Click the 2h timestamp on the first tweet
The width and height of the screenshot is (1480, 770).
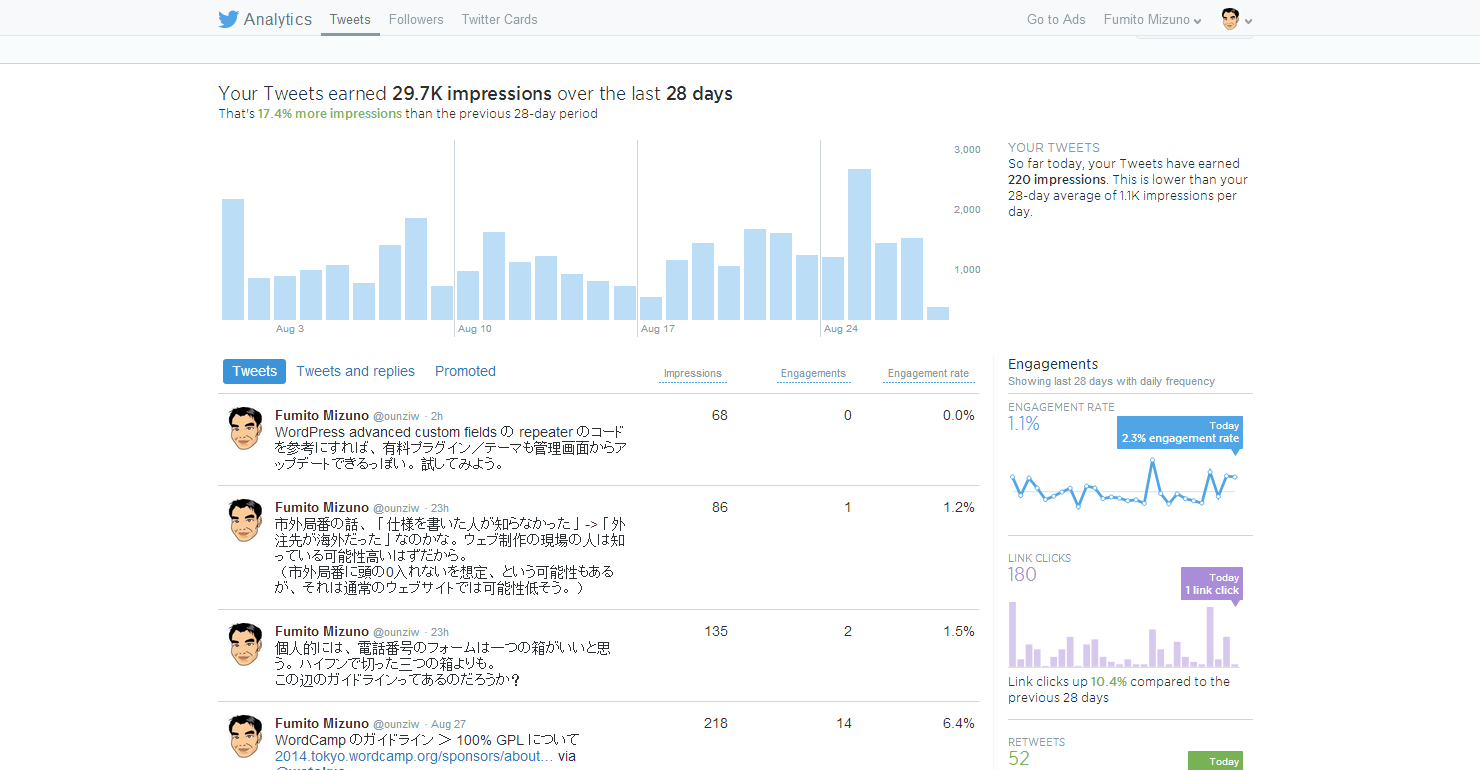coord(437,416)
